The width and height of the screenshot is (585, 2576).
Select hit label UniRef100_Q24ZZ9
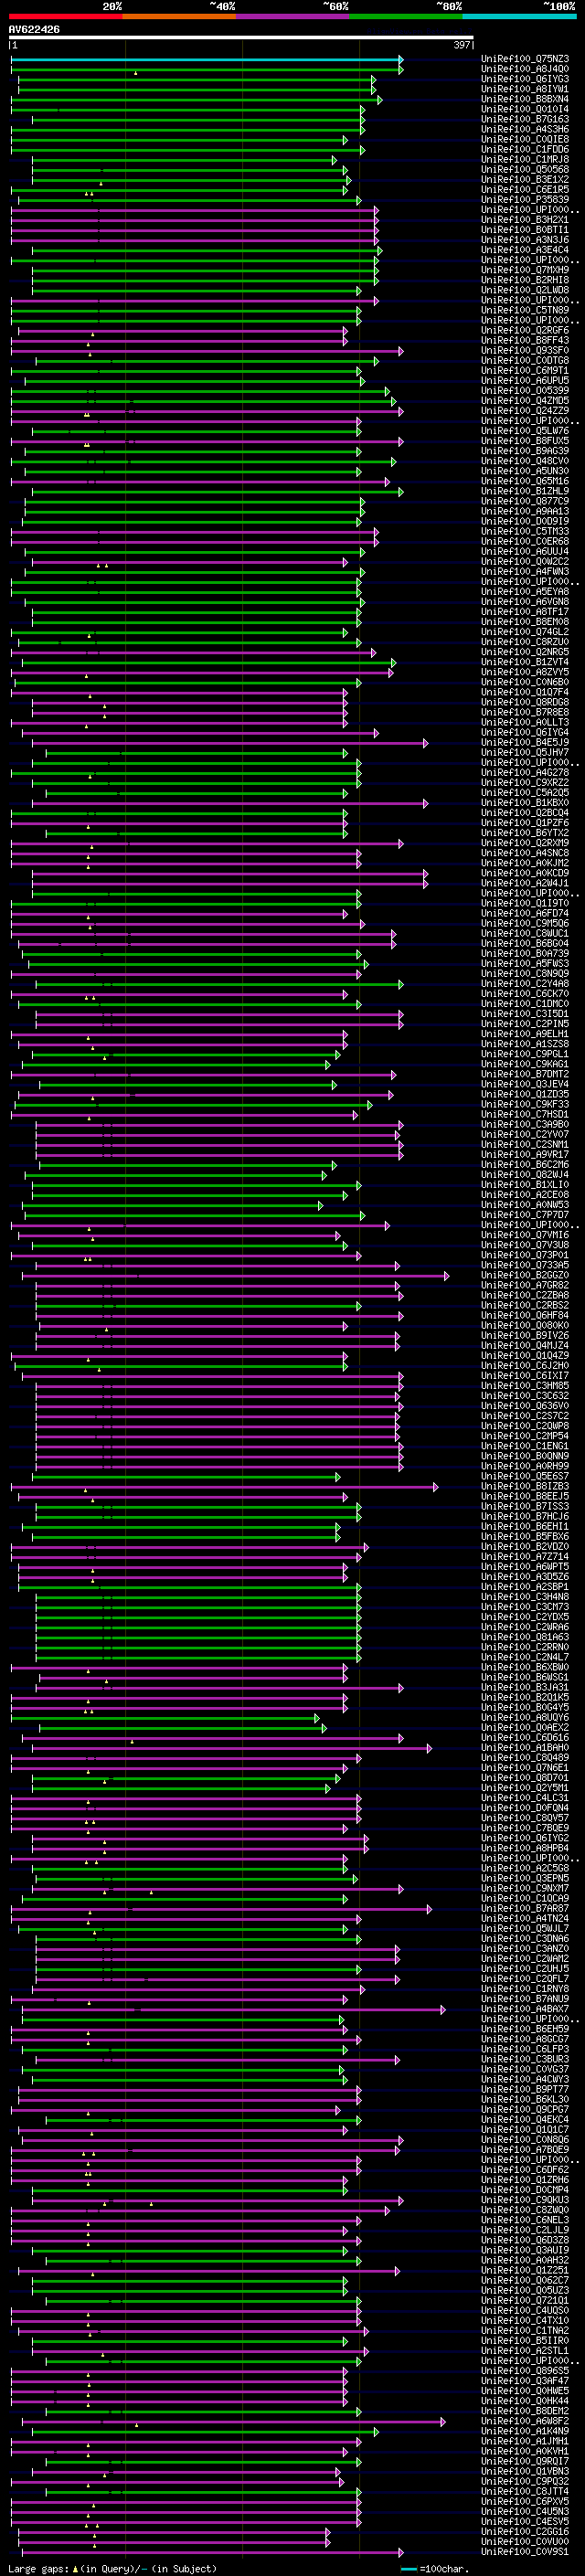tap(525, 411)
